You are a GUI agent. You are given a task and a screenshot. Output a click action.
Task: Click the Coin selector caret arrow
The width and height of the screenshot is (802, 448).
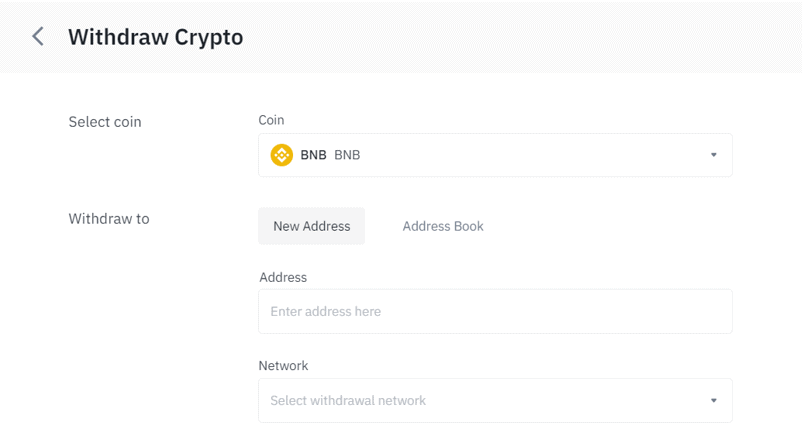(x=714, y=155)
